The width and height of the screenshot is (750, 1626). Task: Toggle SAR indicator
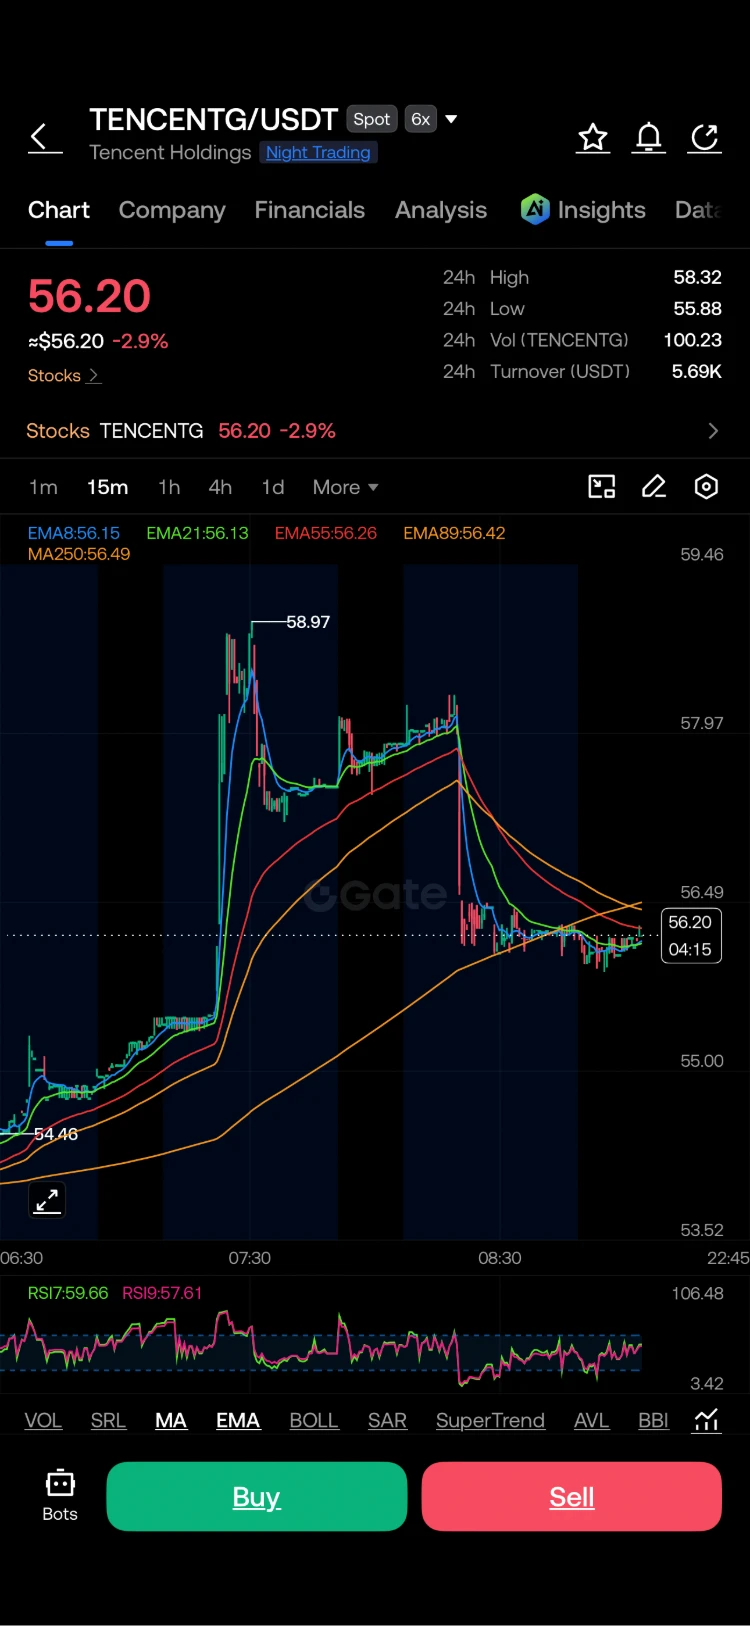point(387,1420)
